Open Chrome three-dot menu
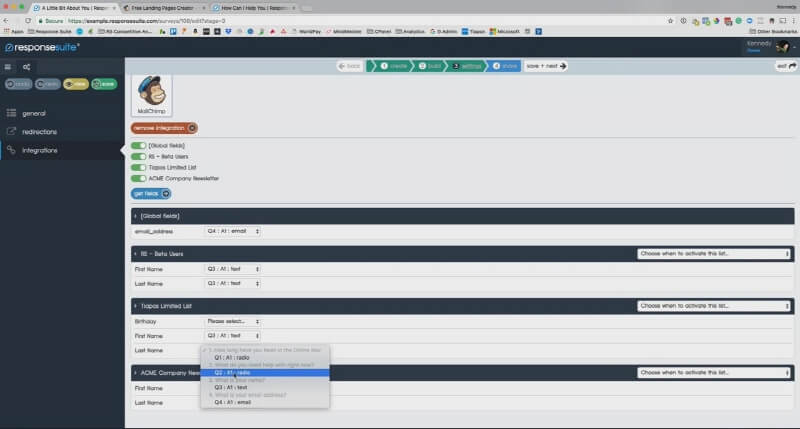 click(x=794, y=21)
